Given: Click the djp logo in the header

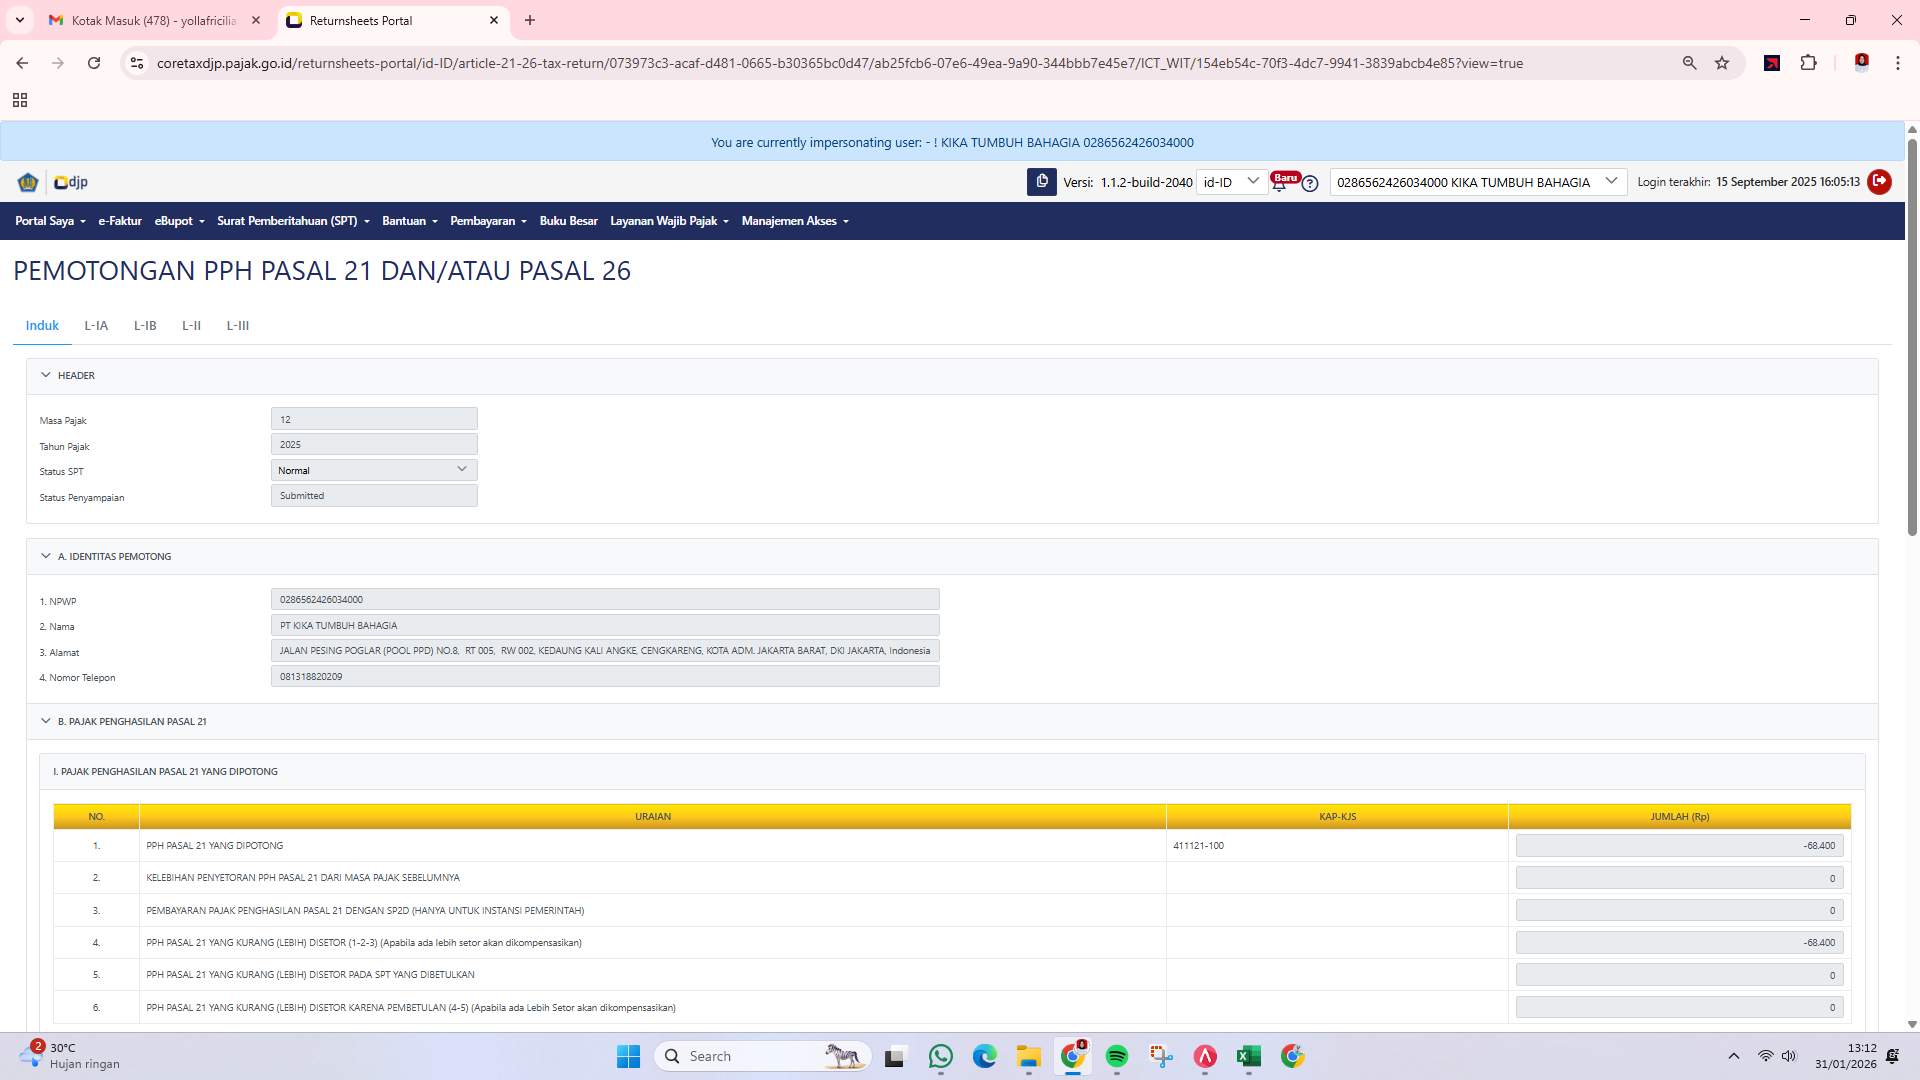Looking at the screenshot, I should pos(69,182).
